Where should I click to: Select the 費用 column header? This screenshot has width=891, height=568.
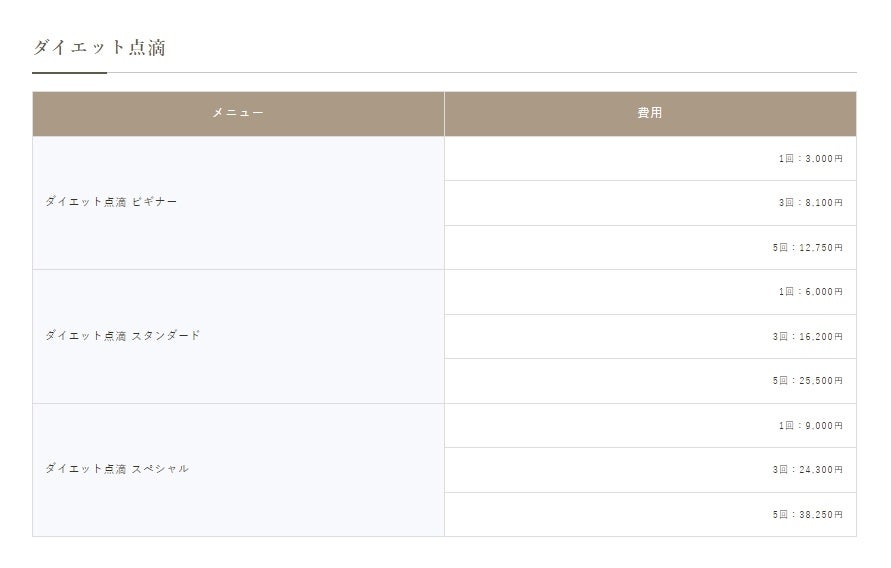click(x=650, y=114)
